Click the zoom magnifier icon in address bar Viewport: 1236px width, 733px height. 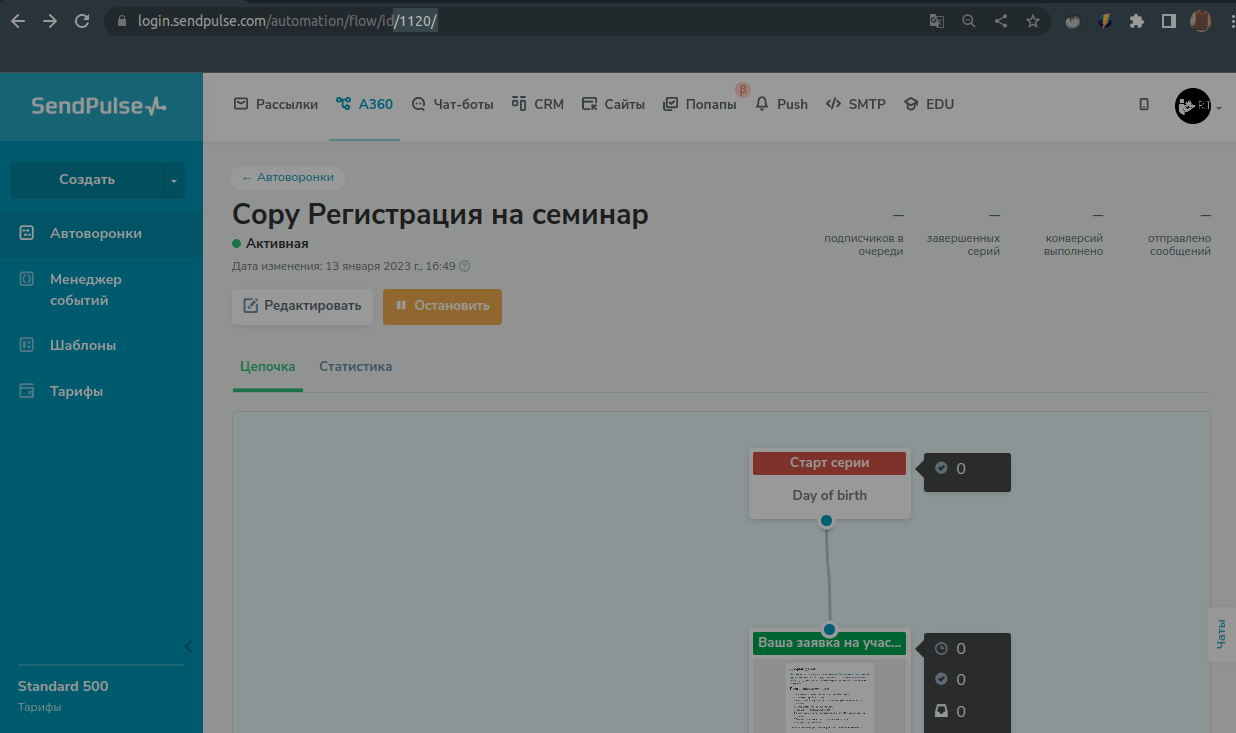pos(968,21)
